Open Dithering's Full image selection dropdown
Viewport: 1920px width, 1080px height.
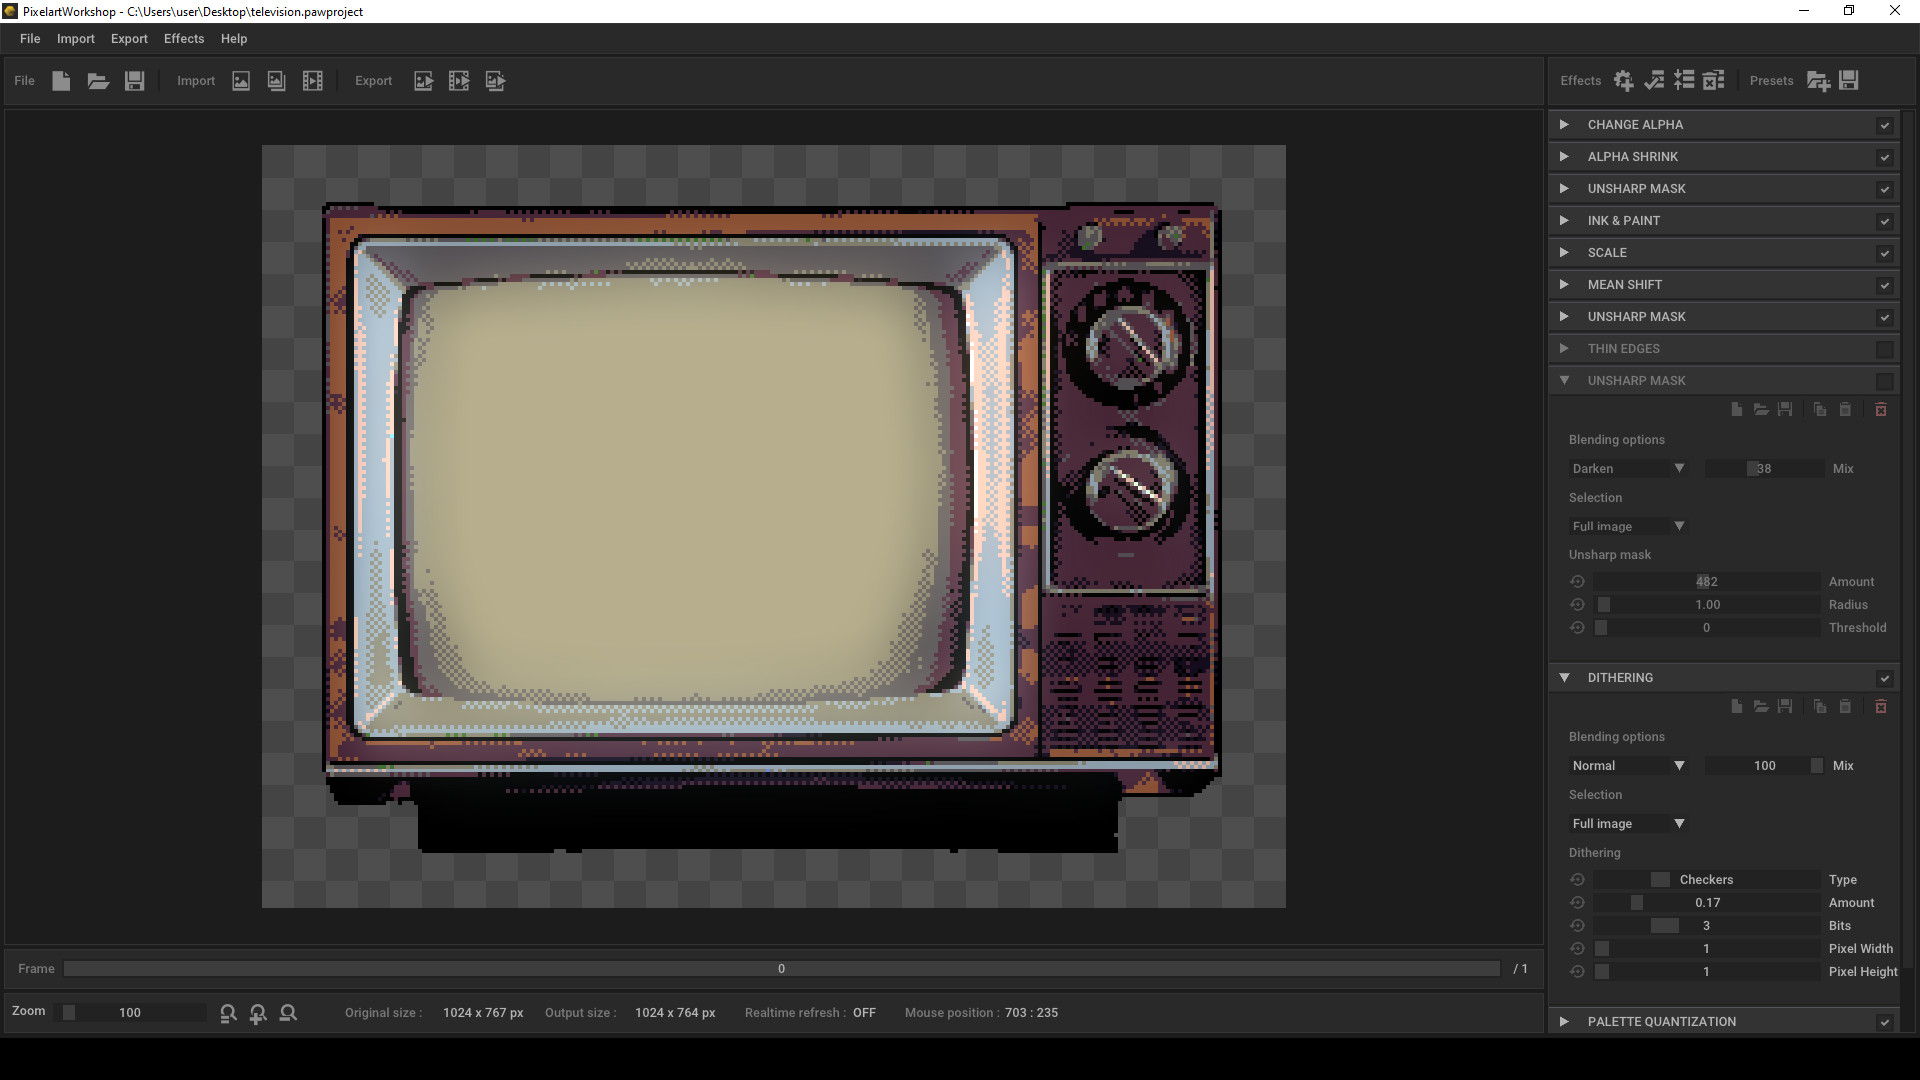[1628, 824]
